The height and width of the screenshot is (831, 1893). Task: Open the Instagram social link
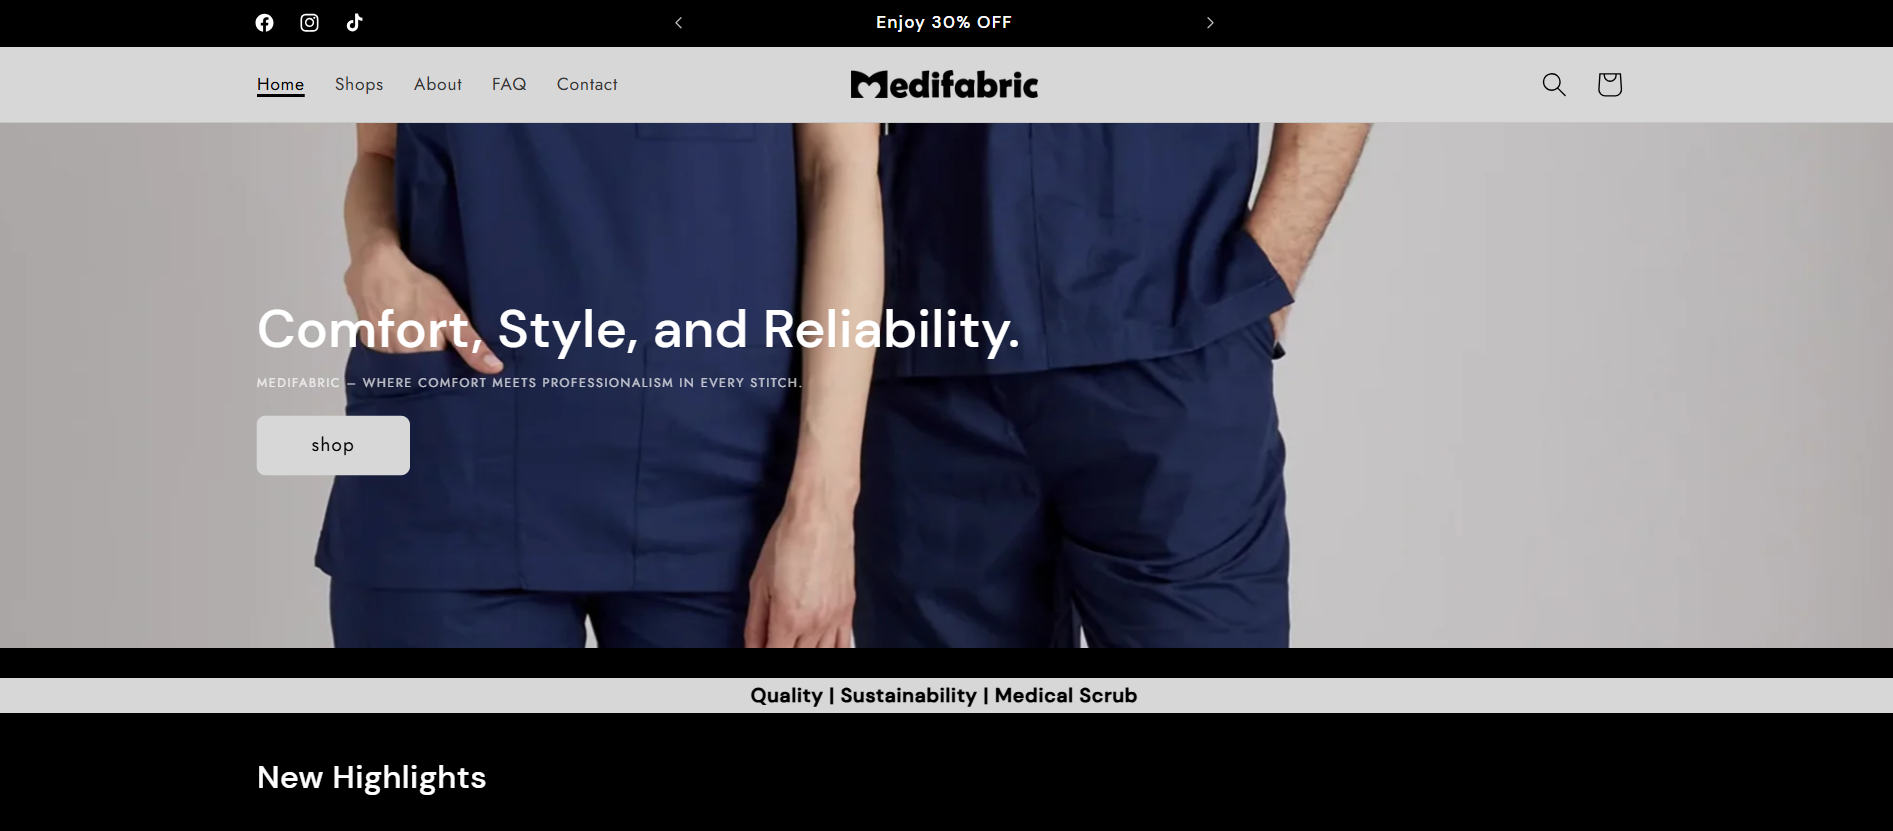pos(309,23)
